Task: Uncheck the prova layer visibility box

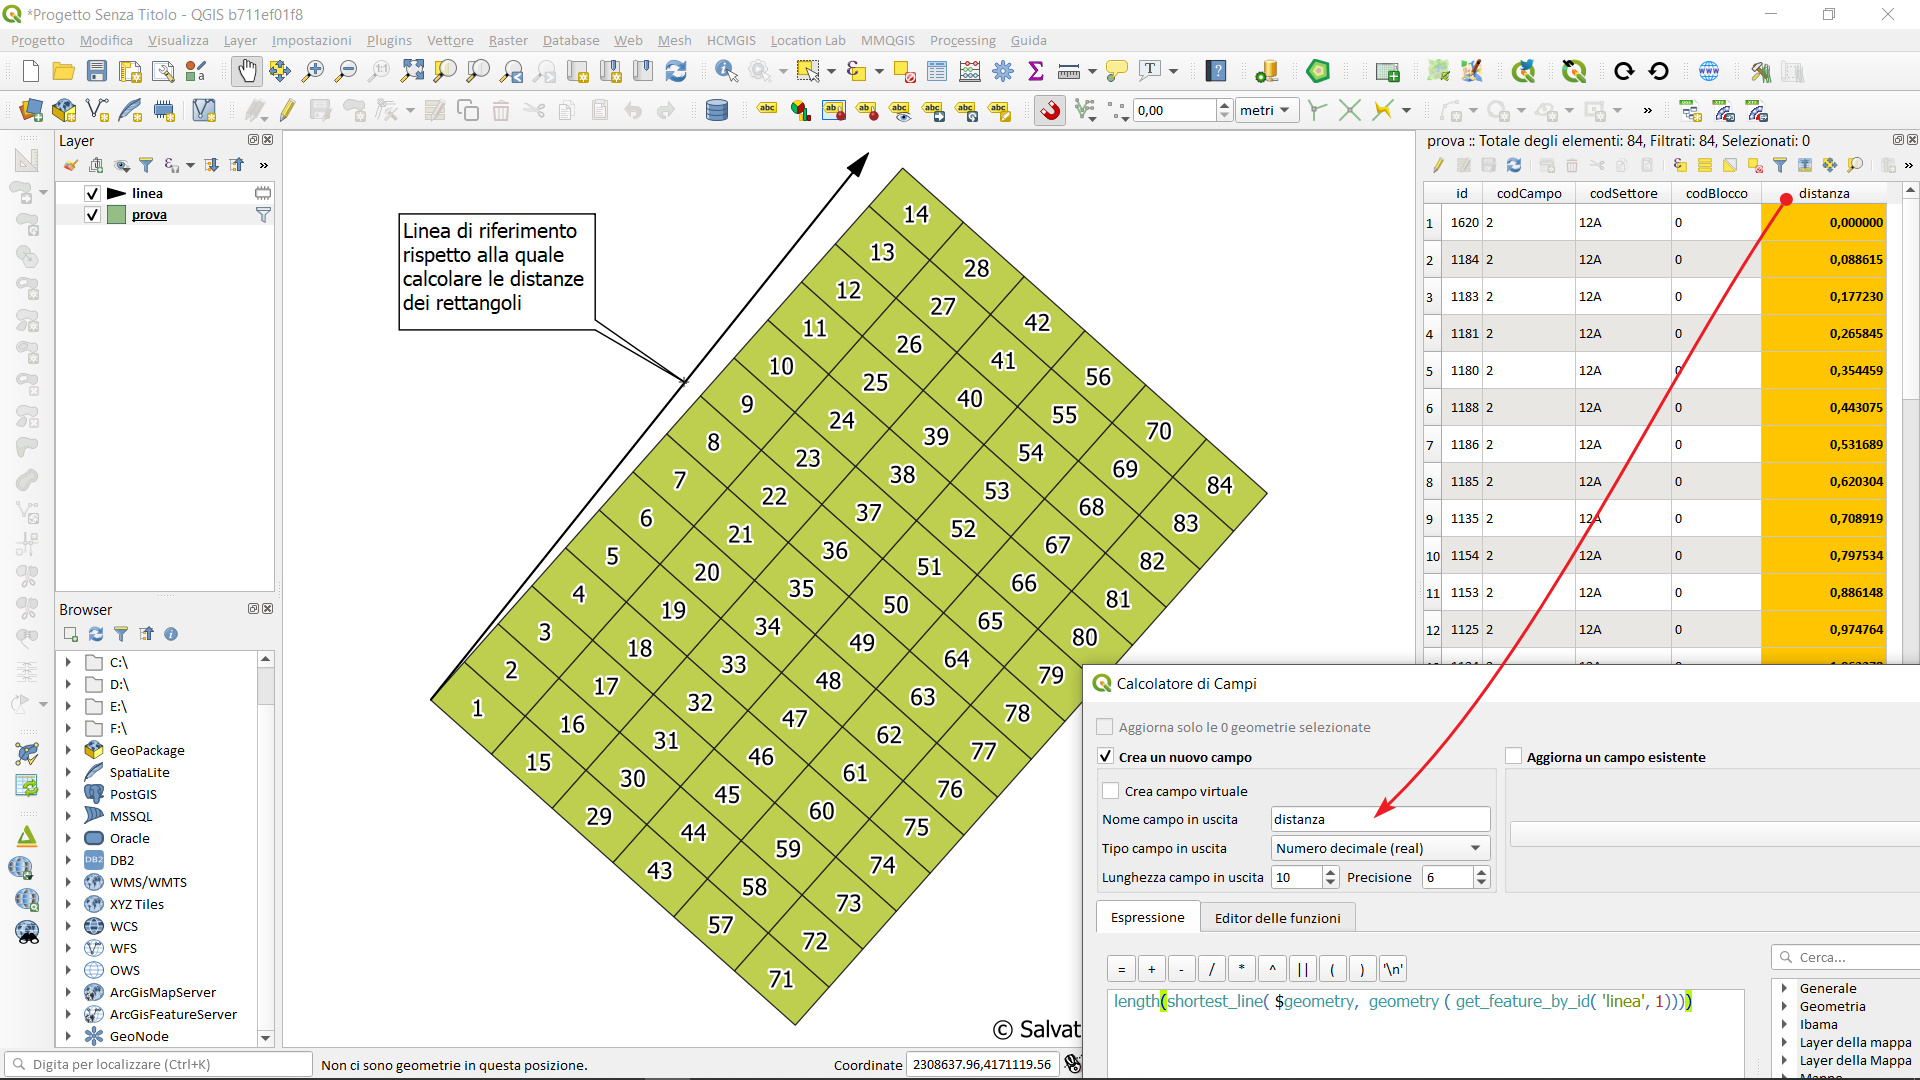Action: pyautogui.click(x=92, y=215)
